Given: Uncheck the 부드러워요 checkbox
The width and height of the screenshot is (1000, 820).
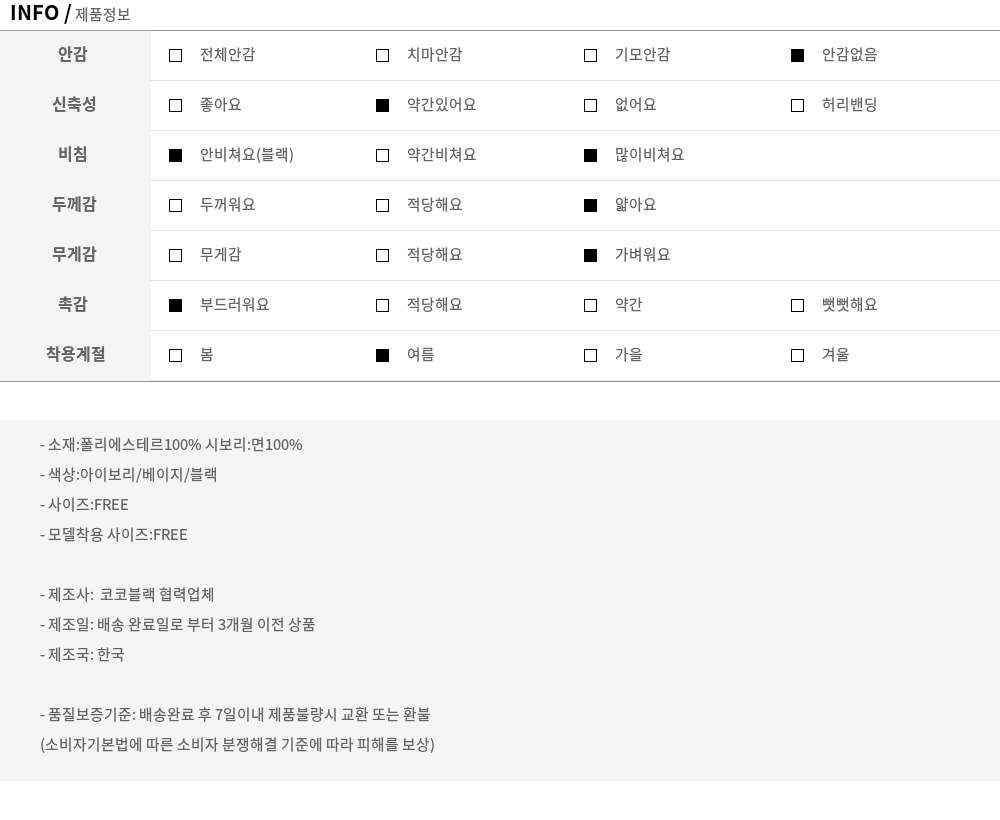Looking at the screenshot, I should click(176, 305).
